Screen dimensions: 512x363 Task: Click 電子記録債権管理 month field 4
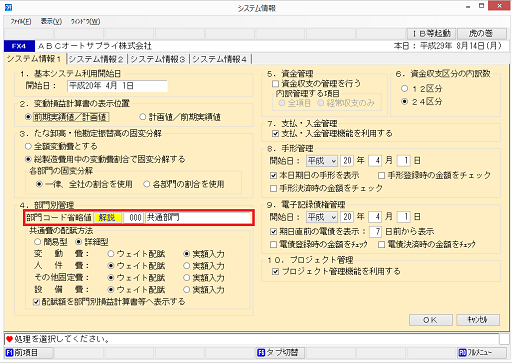(x=375, y=217)
